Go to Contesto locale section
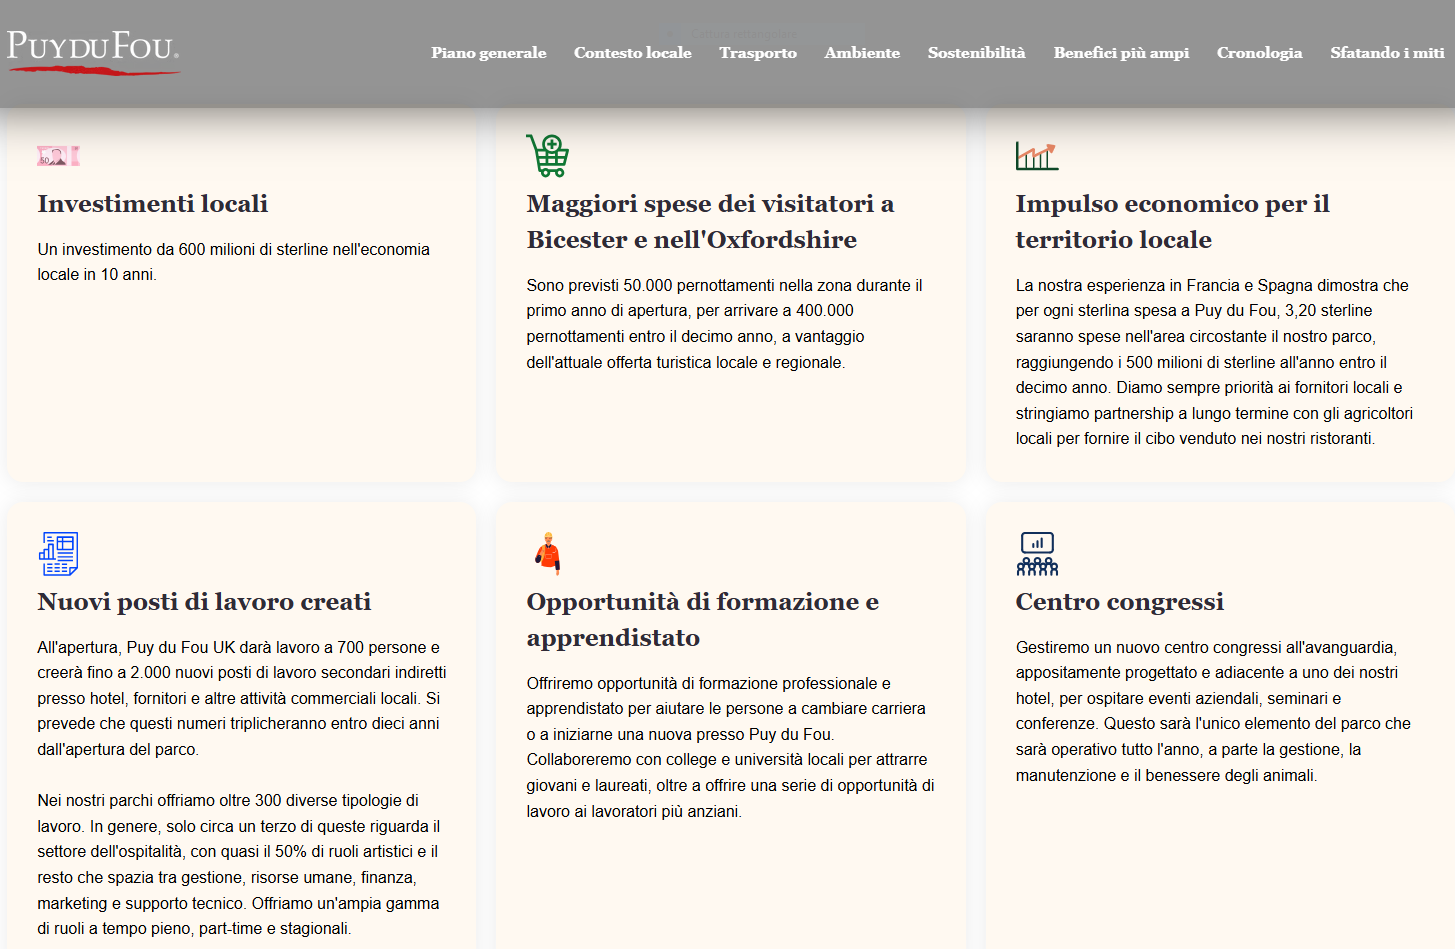The width and height of the screenshot is (1455, 949). [633, 53]
